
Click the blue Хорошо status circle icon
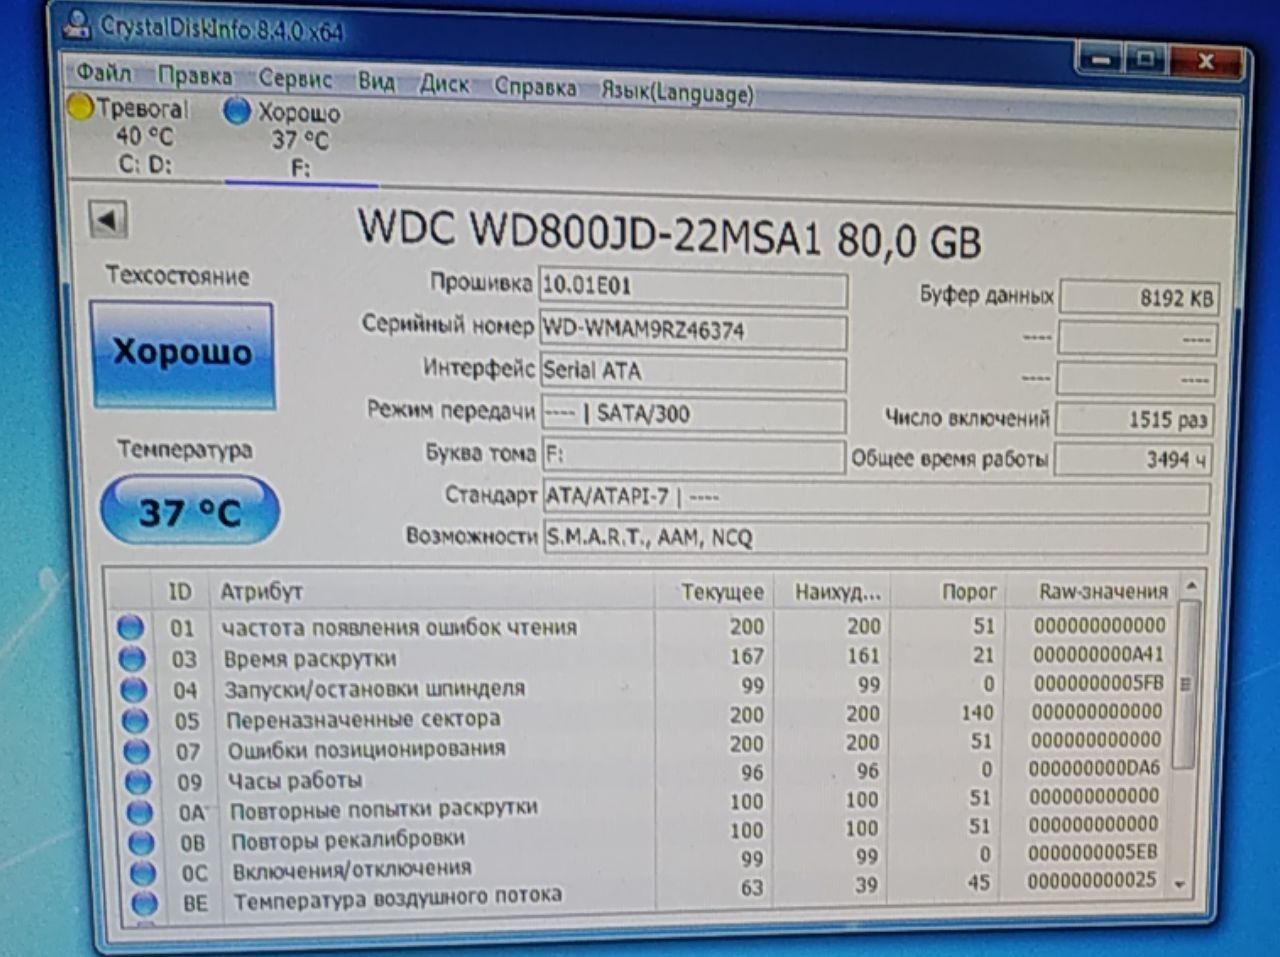pos(237,110)
